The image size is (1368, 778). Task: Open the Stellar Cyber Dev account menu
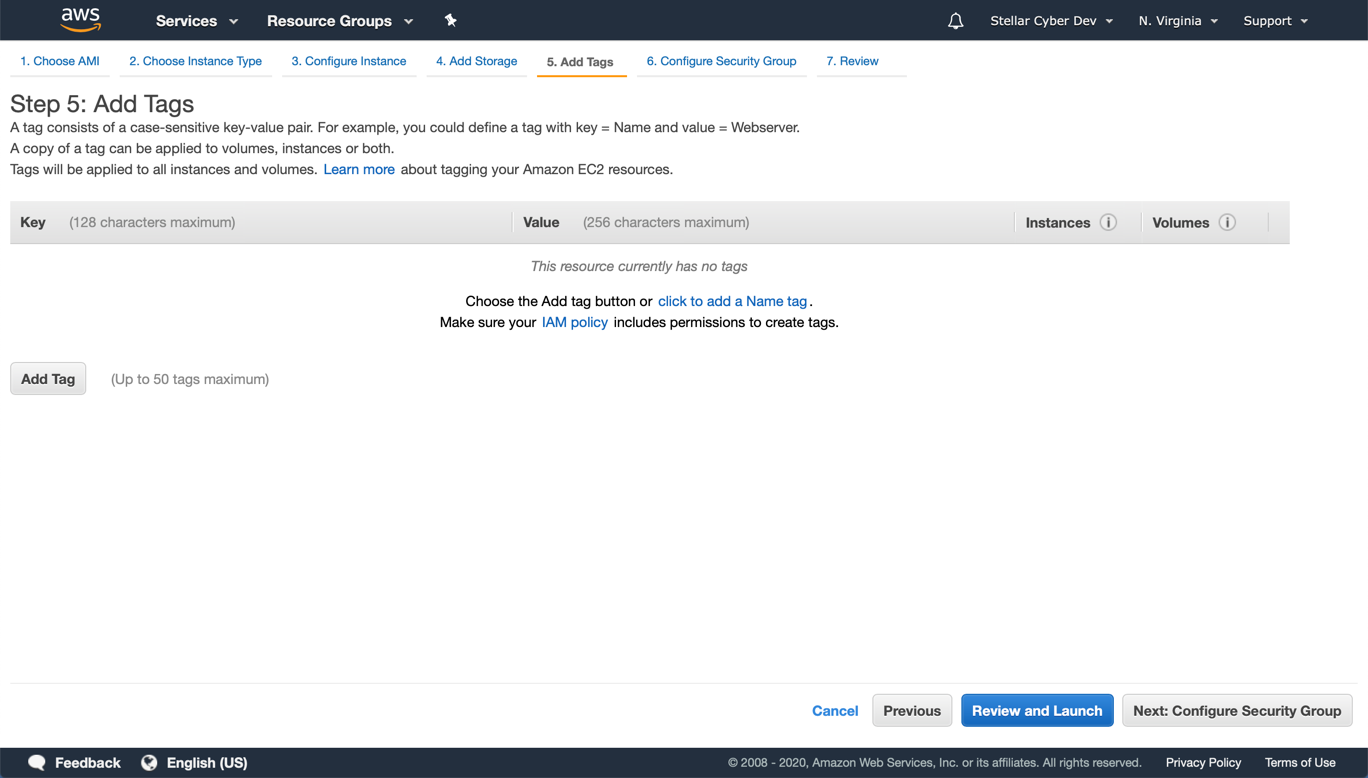[1051, 21]
